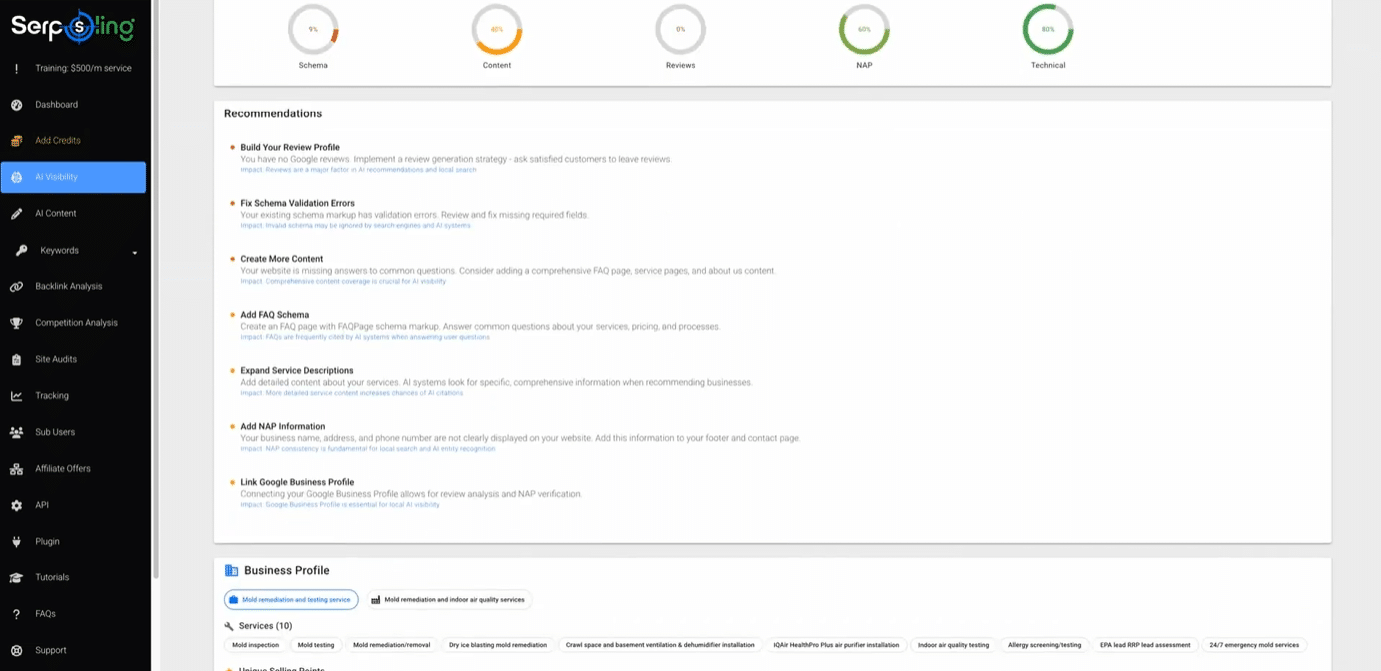Click the Indoor air quality testing chip
The width and height of the screenshot is (1381, 671).
953,645
